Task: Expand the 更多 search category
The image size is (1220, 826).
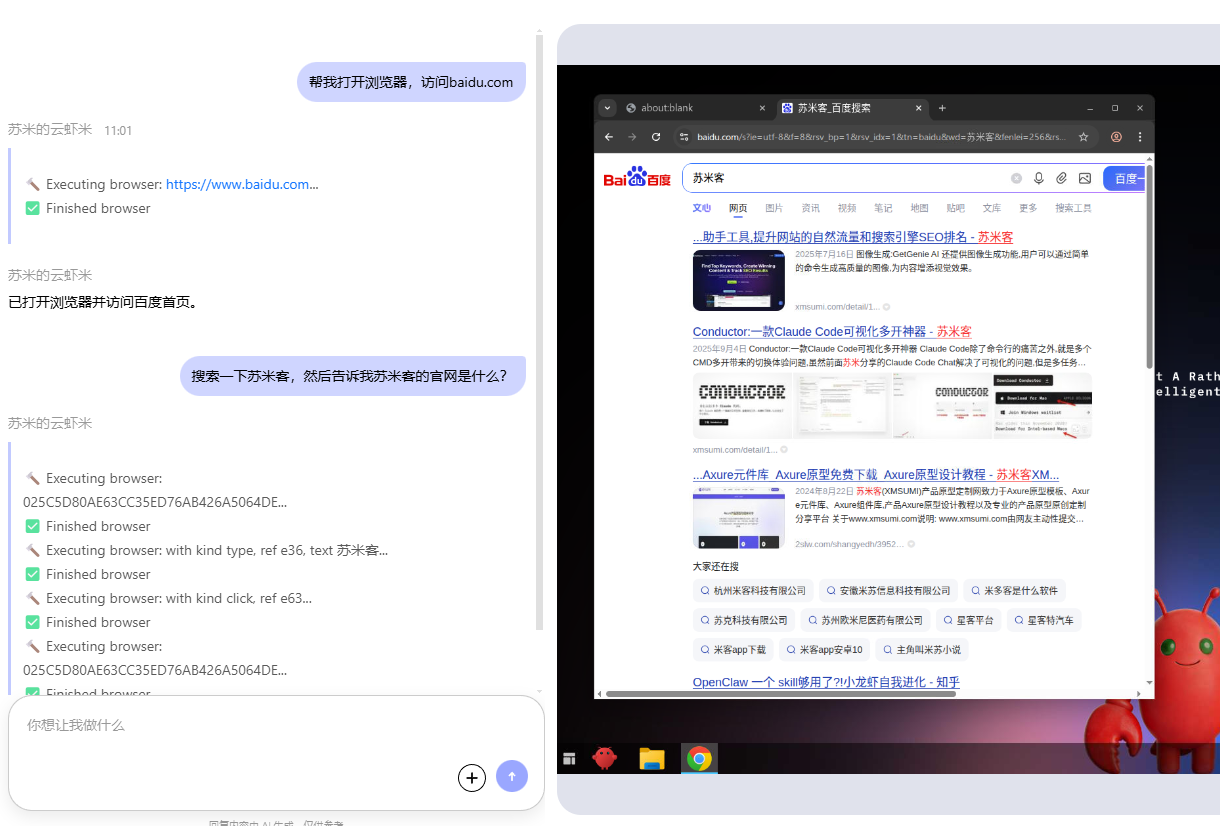Action: click(x=1028, y=208)
